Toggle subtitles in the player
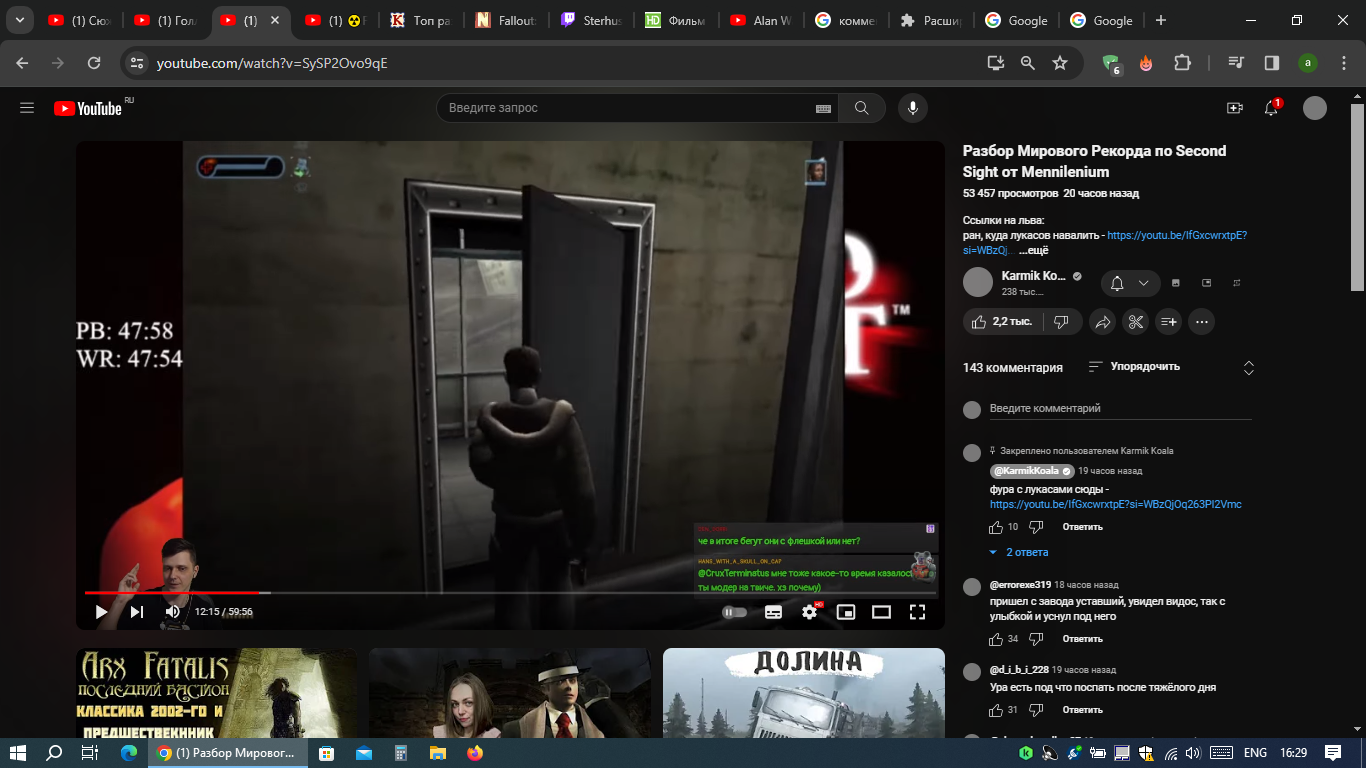Screen dimensions: 1366x768 (x=773, y=612)
